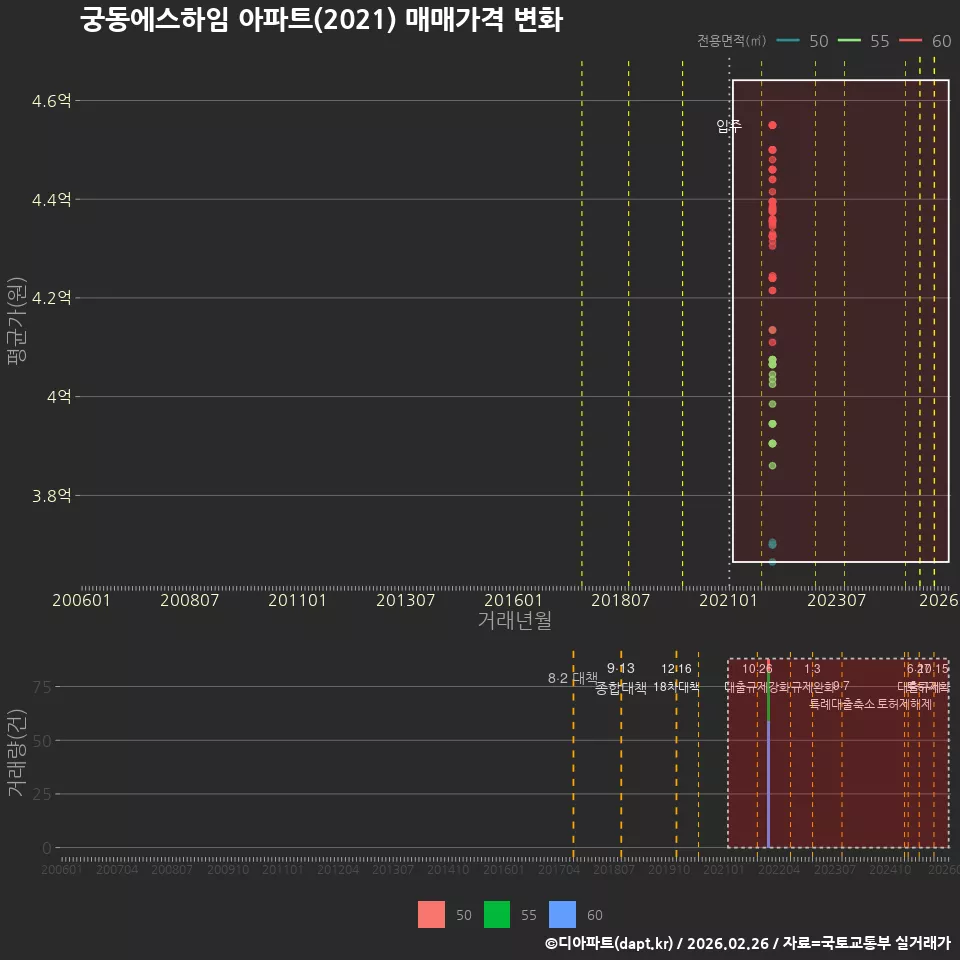
Task: Click the 202204 label on volume chart axis
Action: point(779,869)
